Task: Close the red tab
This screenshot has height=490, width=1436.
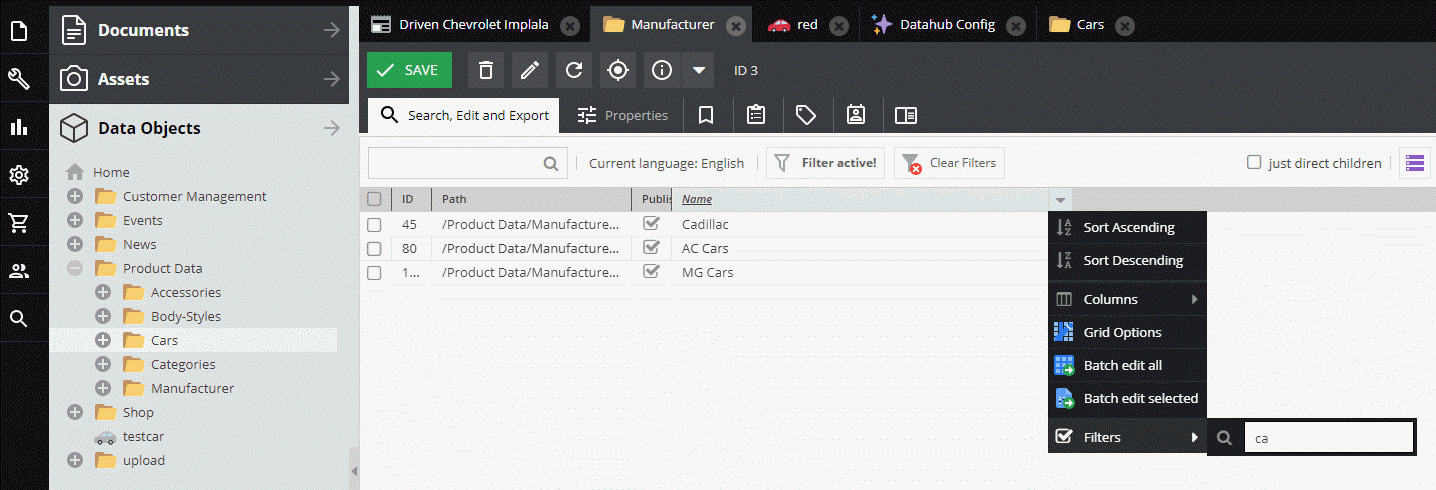Action: (x=839, y=25)
